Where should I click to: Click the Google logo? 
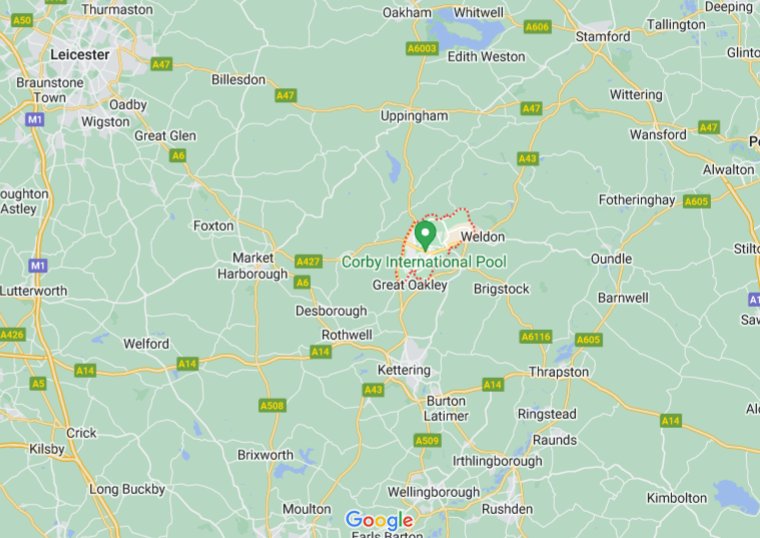click(x=380, y=520)
